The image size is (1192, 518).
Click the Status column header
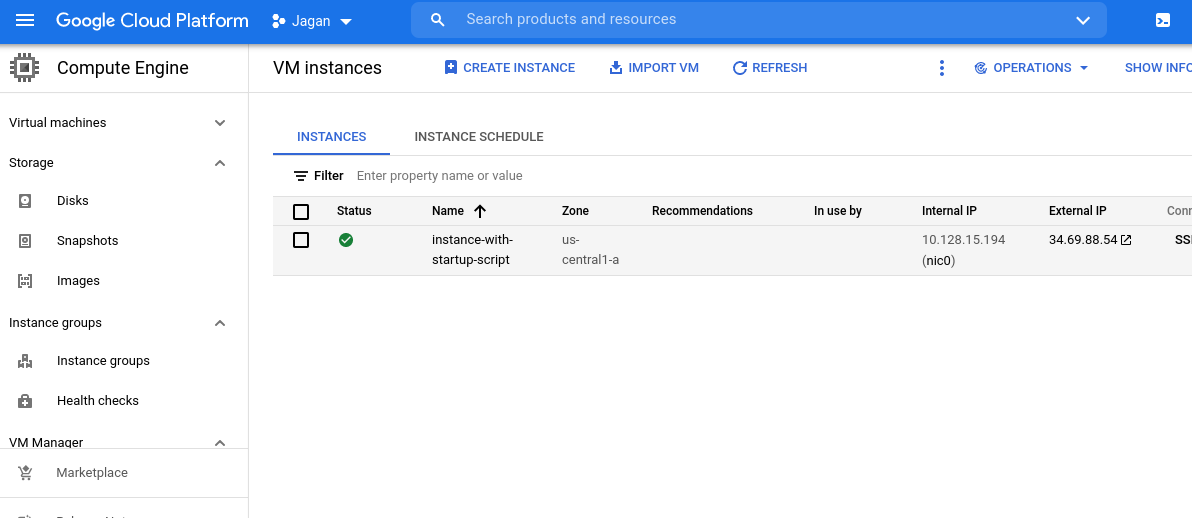click(354, 211)
